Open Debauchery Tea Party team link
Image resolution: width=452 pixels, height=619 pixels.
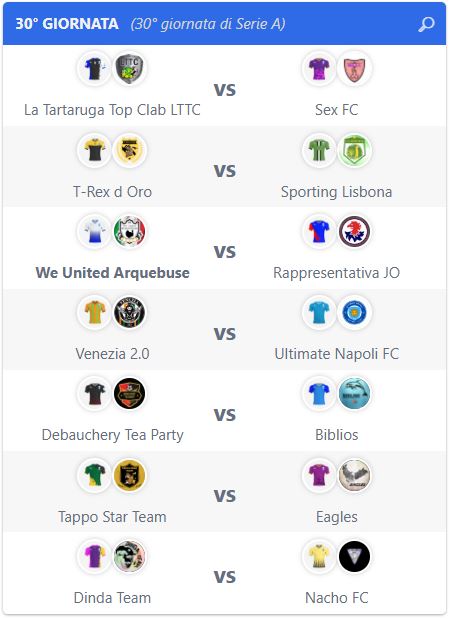click(113, 435)
